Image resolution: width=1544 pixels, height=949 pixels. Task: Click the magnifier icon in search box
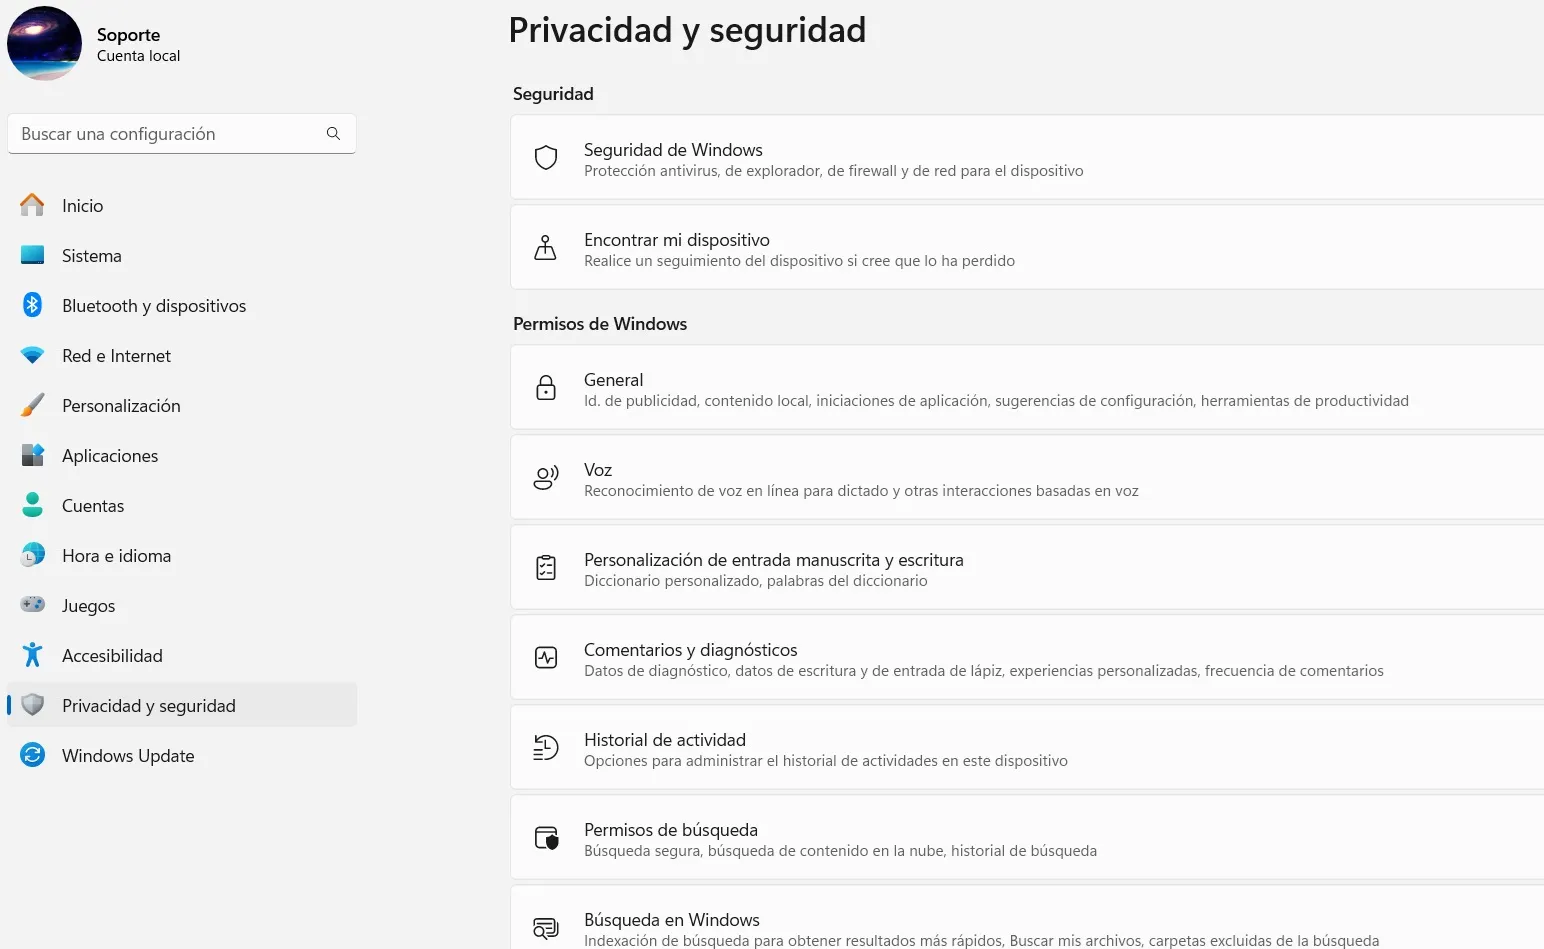pos(333,134)
